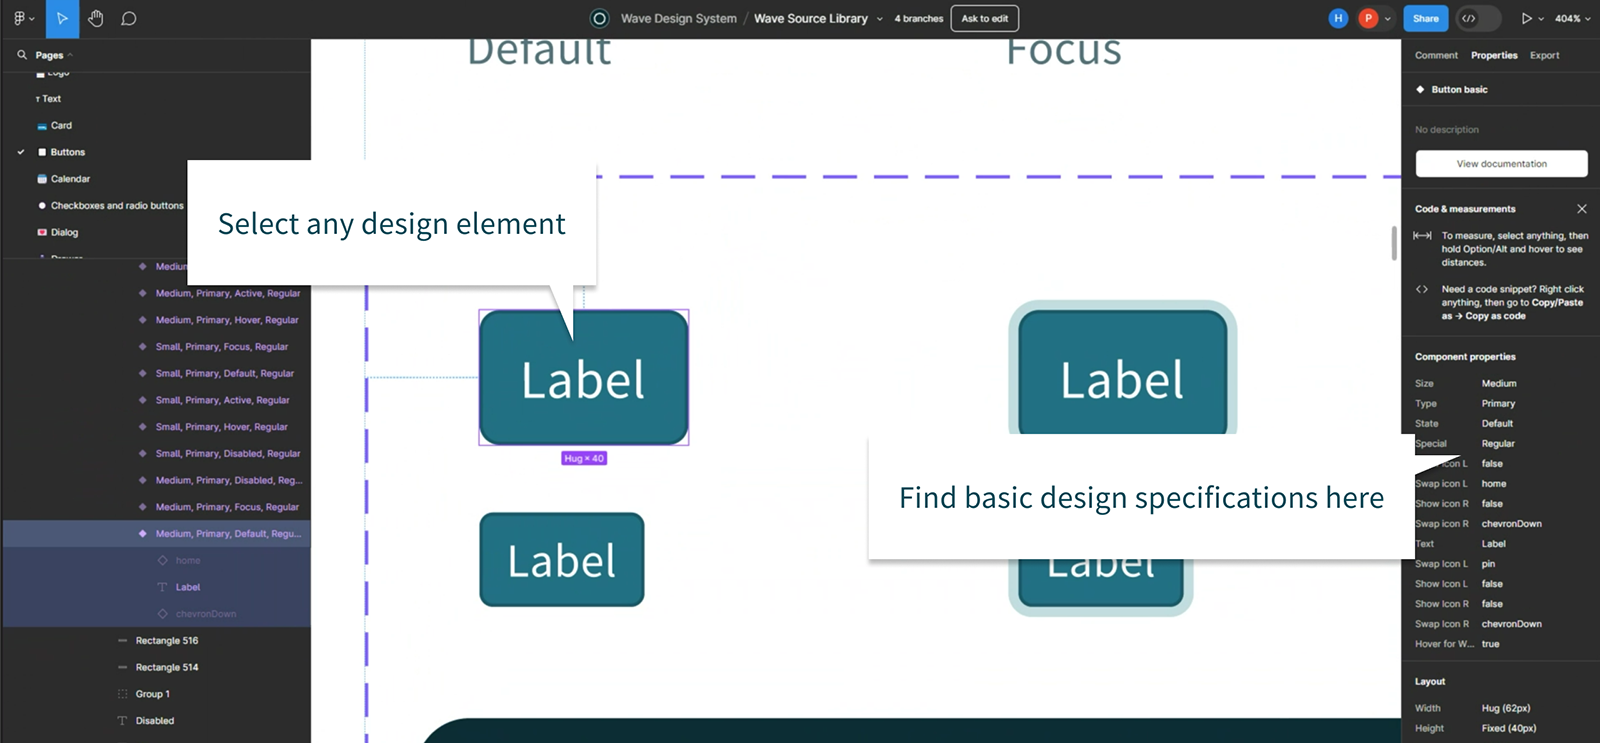Viewport: 1600px width, 743px height.
Task: Select Small, Primary, Disabled, Regular layer
Action: pos(227,454)
